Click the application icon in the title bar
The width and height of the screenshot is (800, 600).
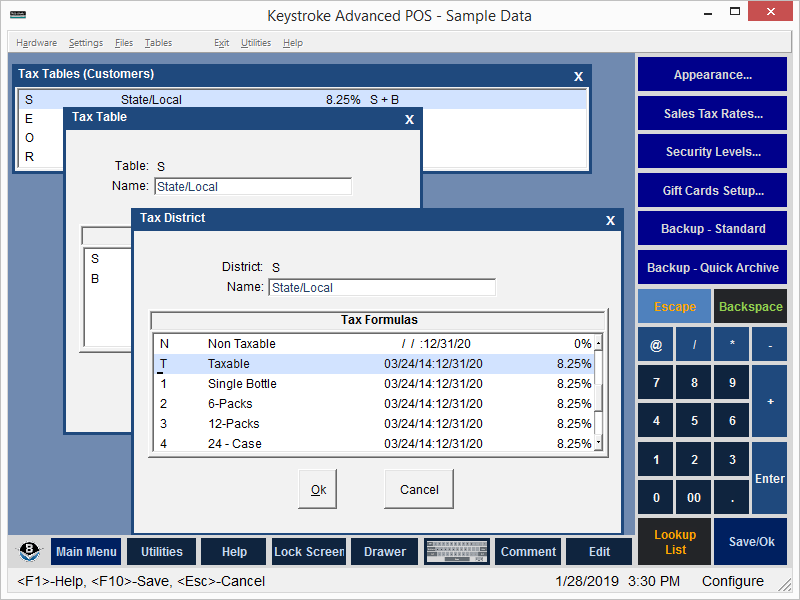coord(18,15)
